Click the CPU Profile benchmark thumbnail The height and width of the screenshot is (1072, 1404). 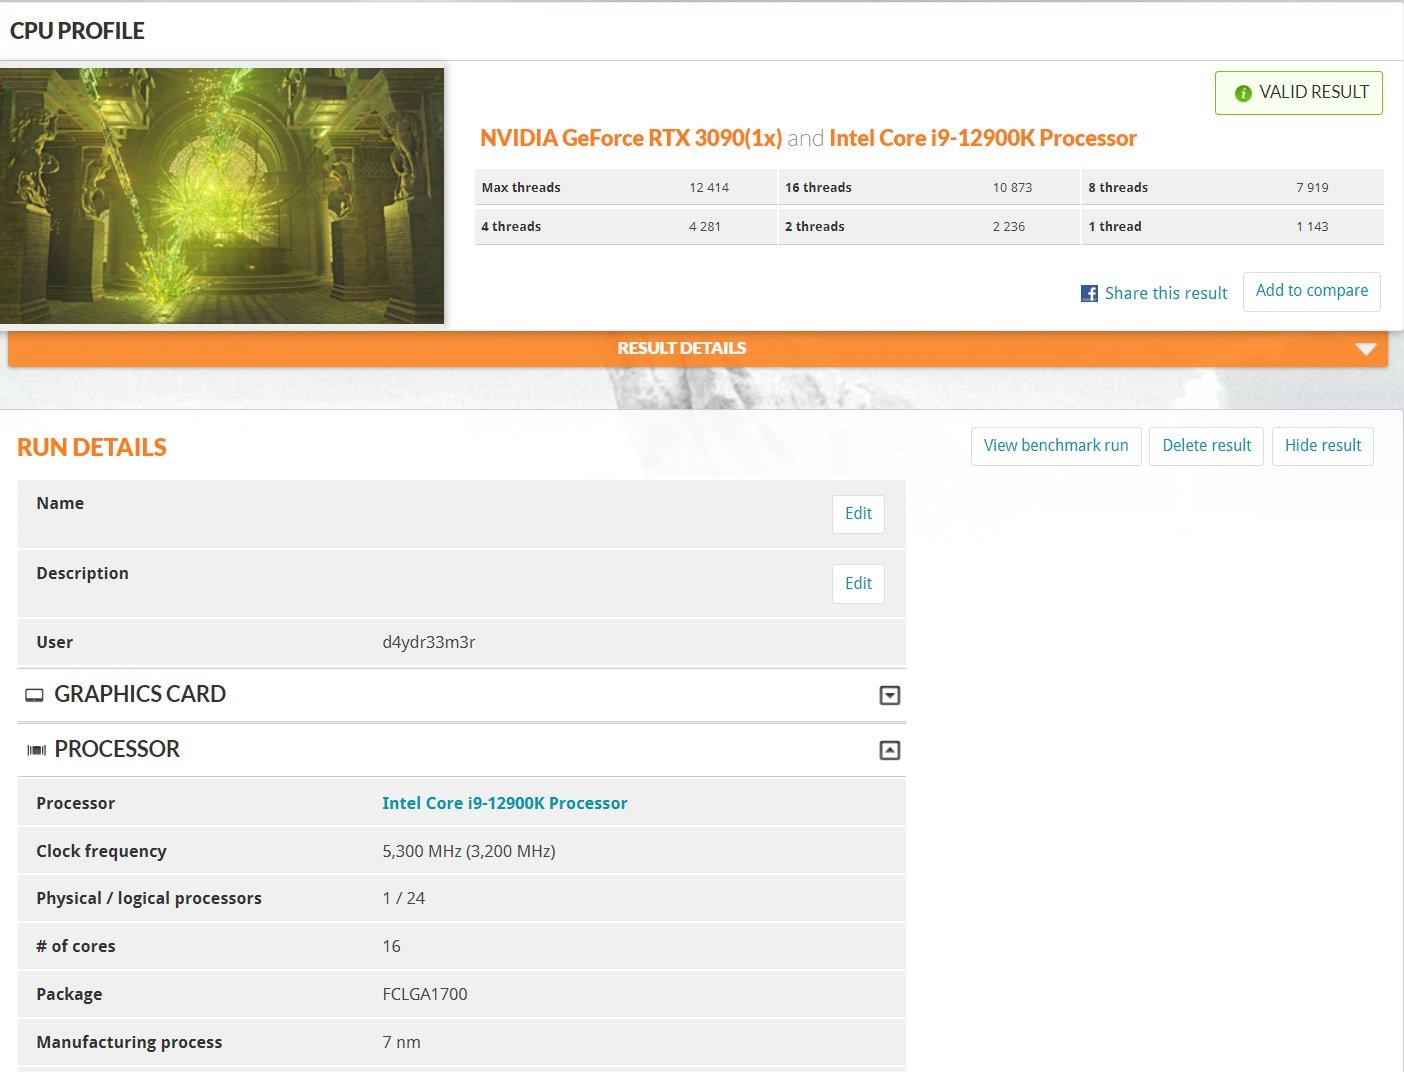[x=222, y=195]
